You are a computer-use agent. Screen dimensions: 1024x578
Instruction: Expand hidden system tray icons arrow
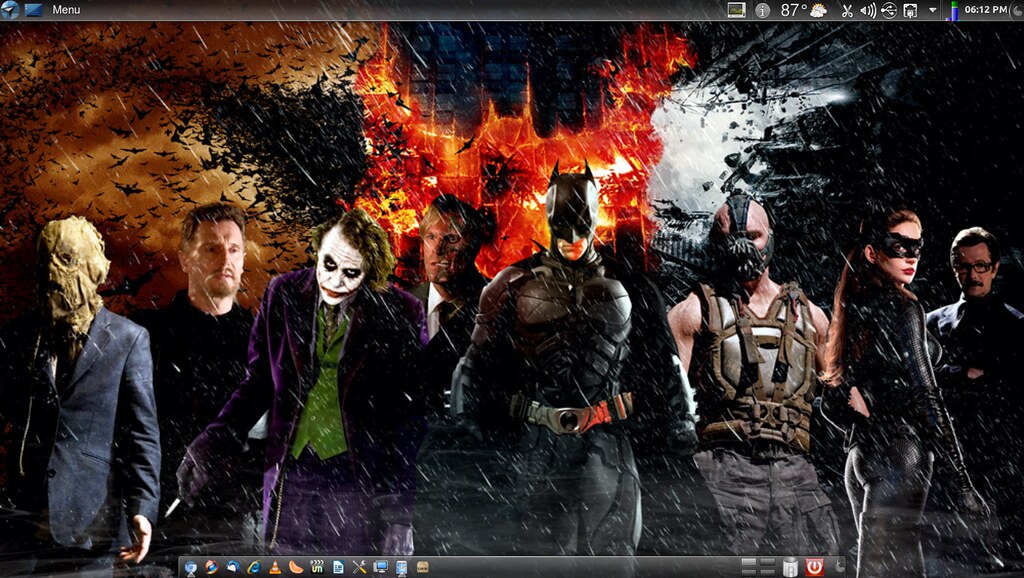(932, 10)
